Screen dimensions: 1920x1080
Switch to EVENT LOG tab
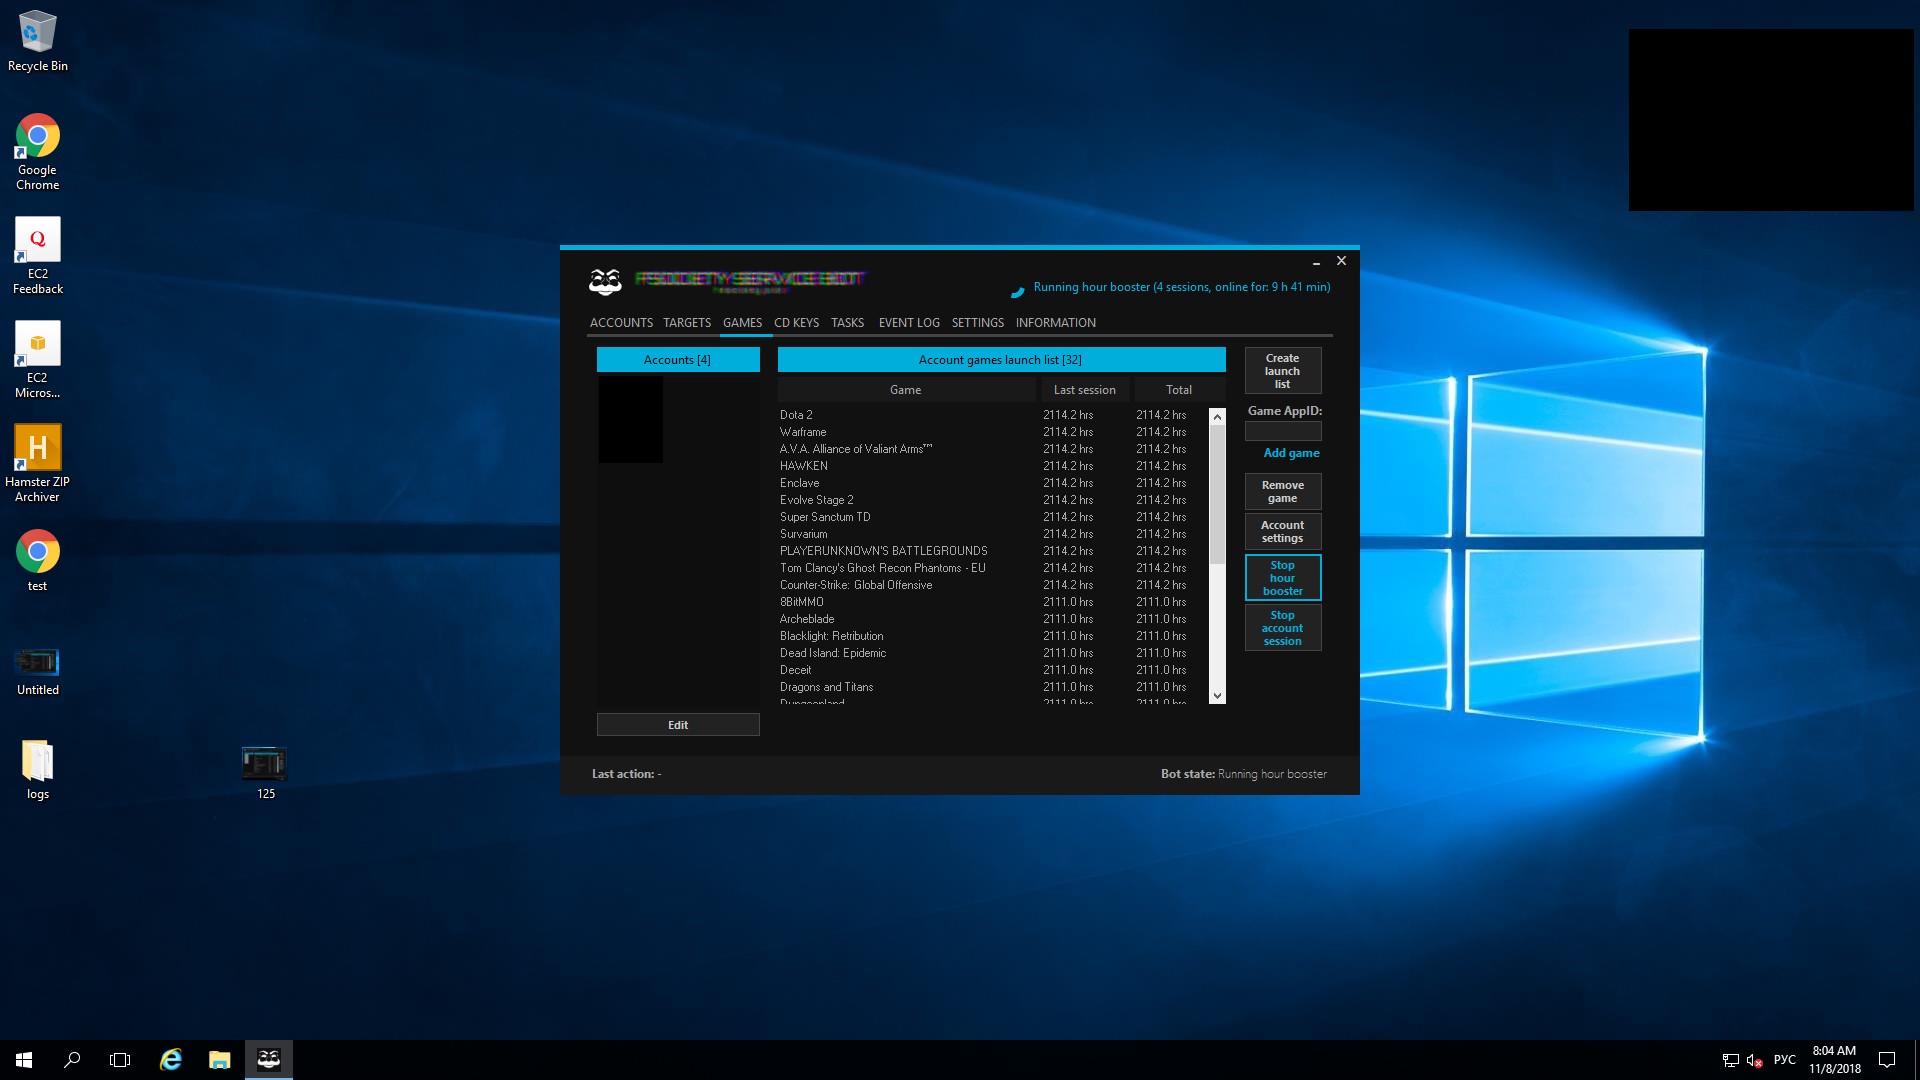908,323
